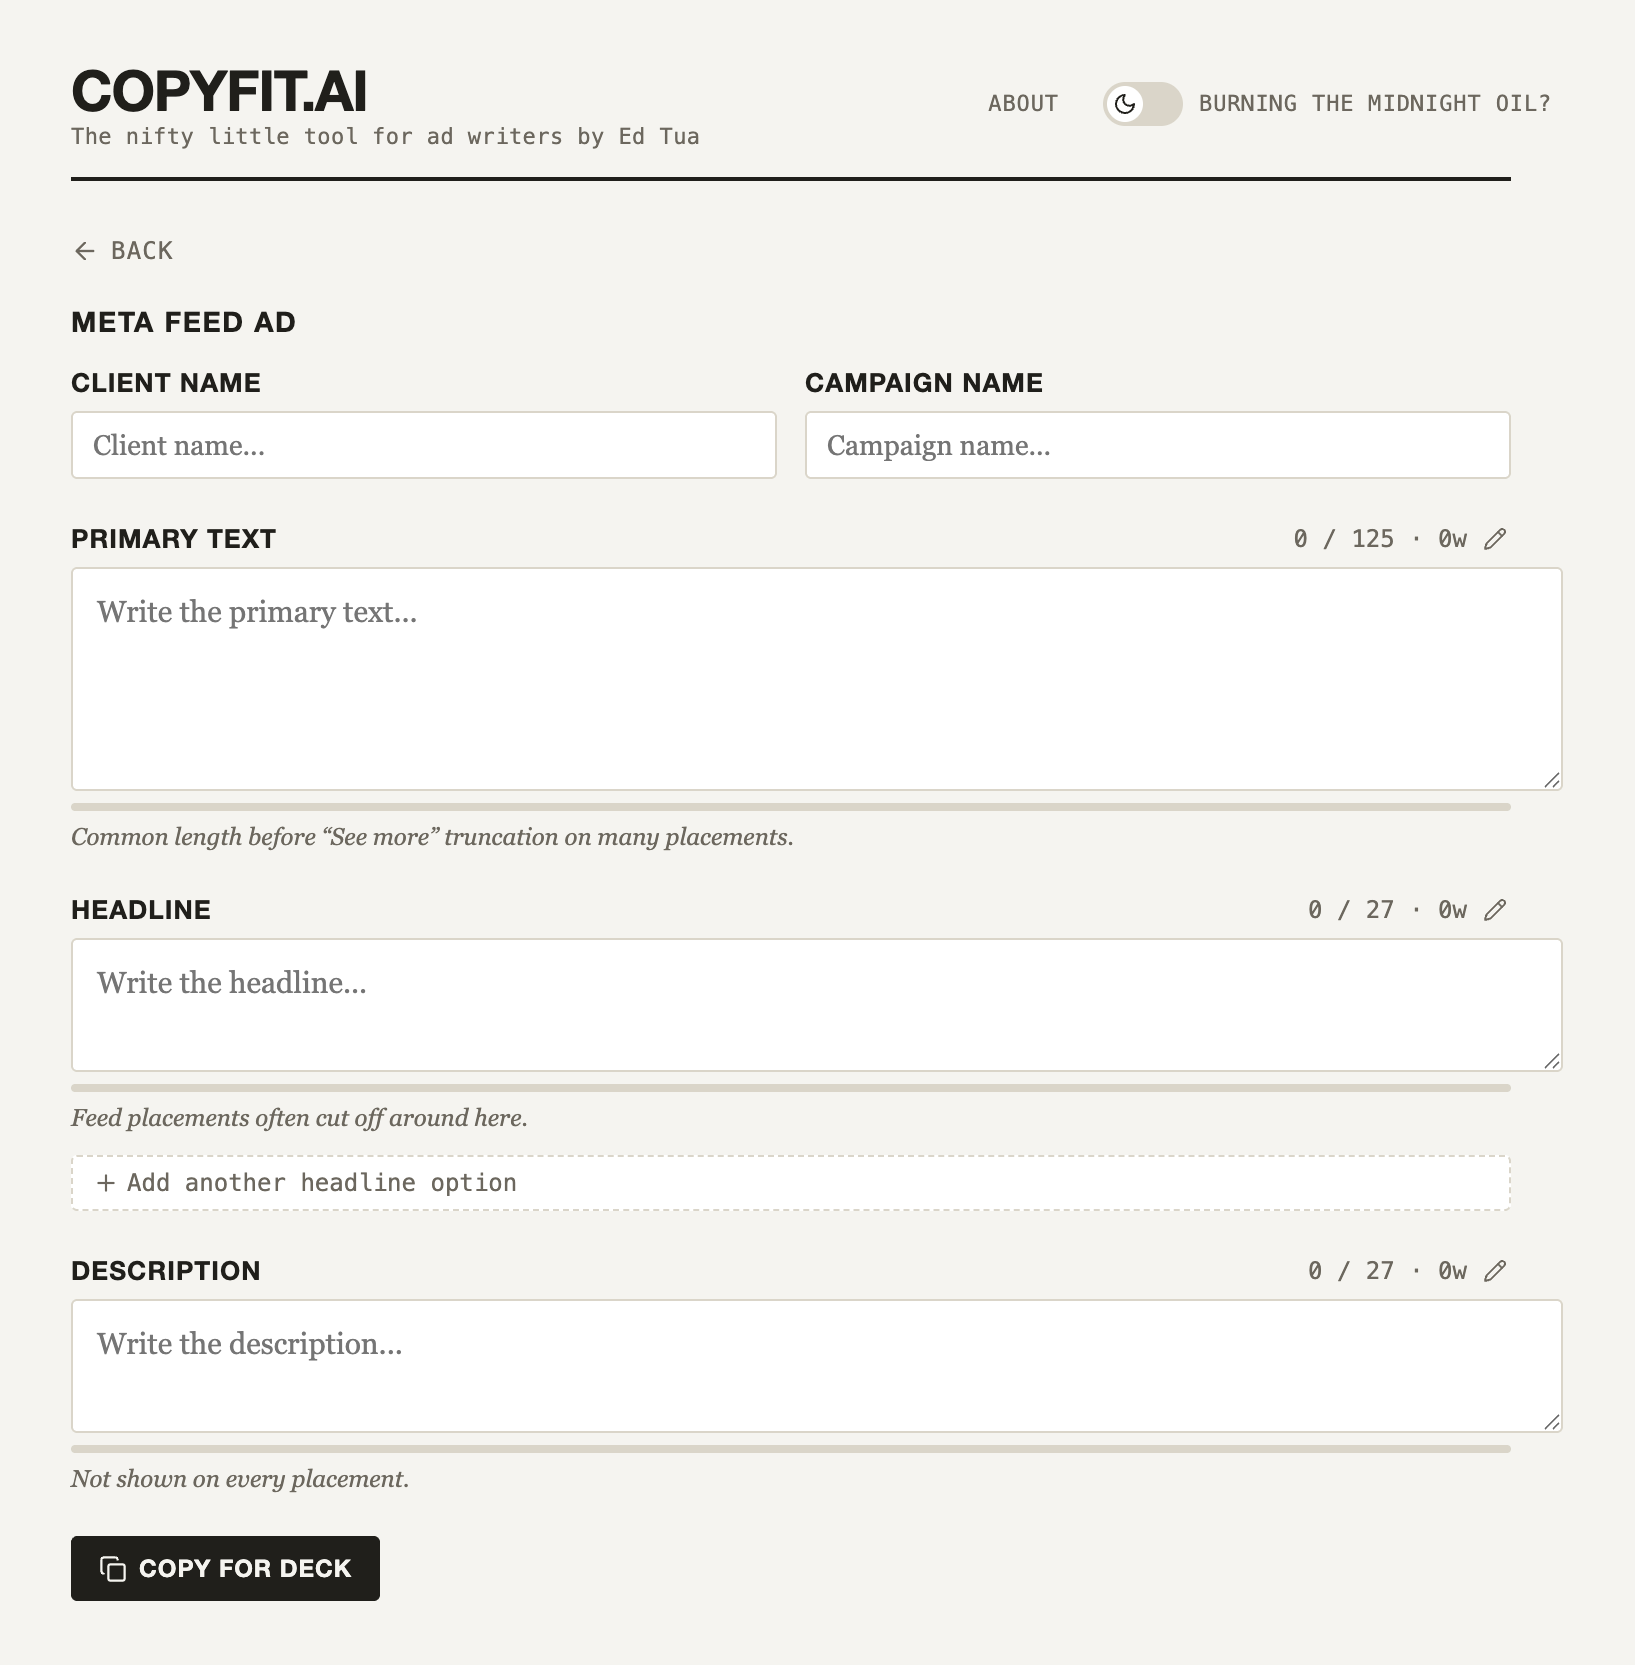The image size is (1635, 1669).
Task: Add another headline option
Action: (790, 1183)
